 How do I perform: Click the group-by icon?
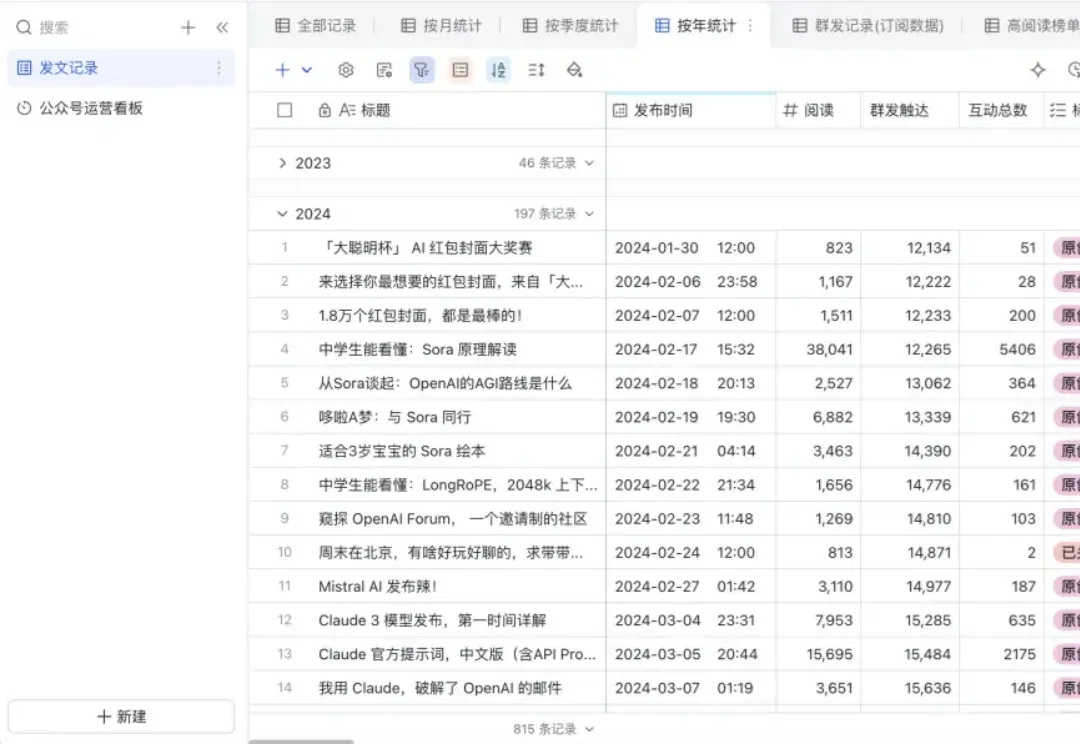(460, 70)
